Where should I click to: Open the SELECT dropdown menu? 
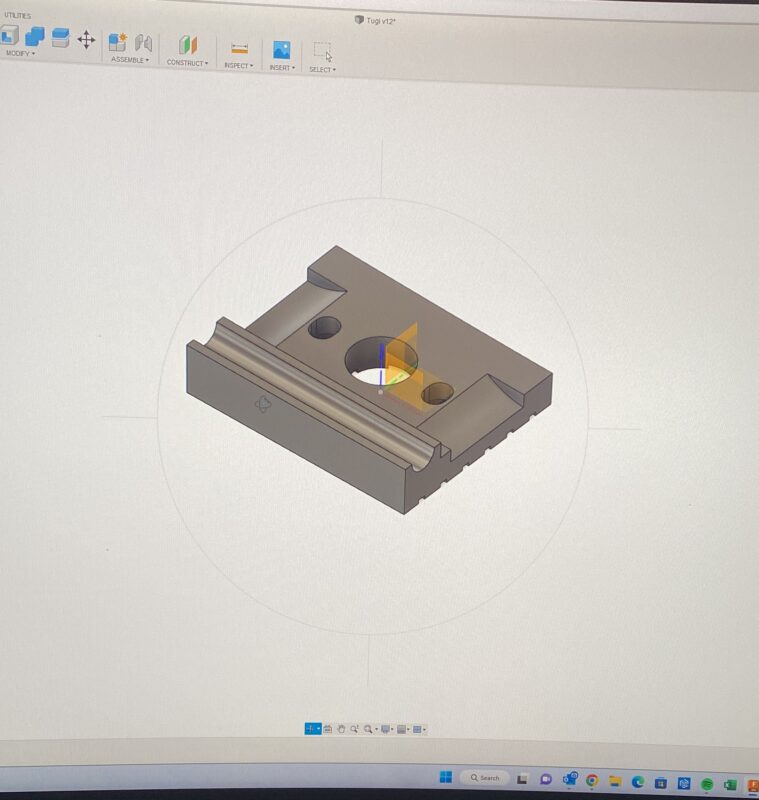coord(322,69)
